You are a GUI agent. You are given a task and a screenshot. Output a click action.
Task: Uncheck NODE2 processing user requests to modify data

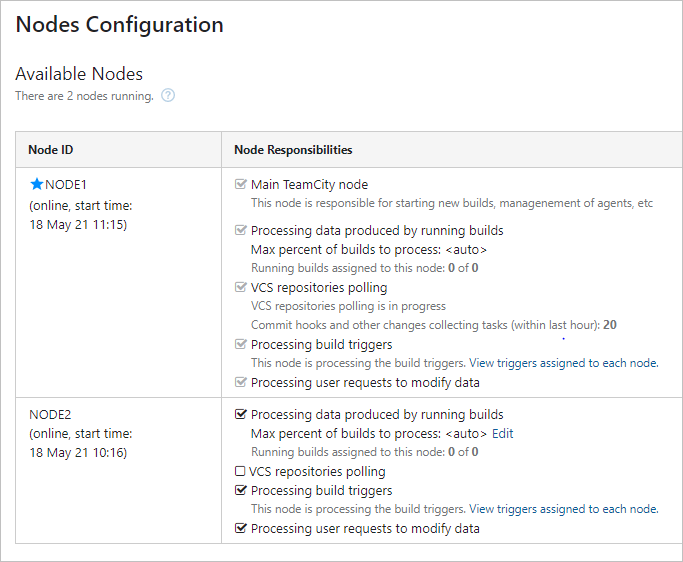240,528
